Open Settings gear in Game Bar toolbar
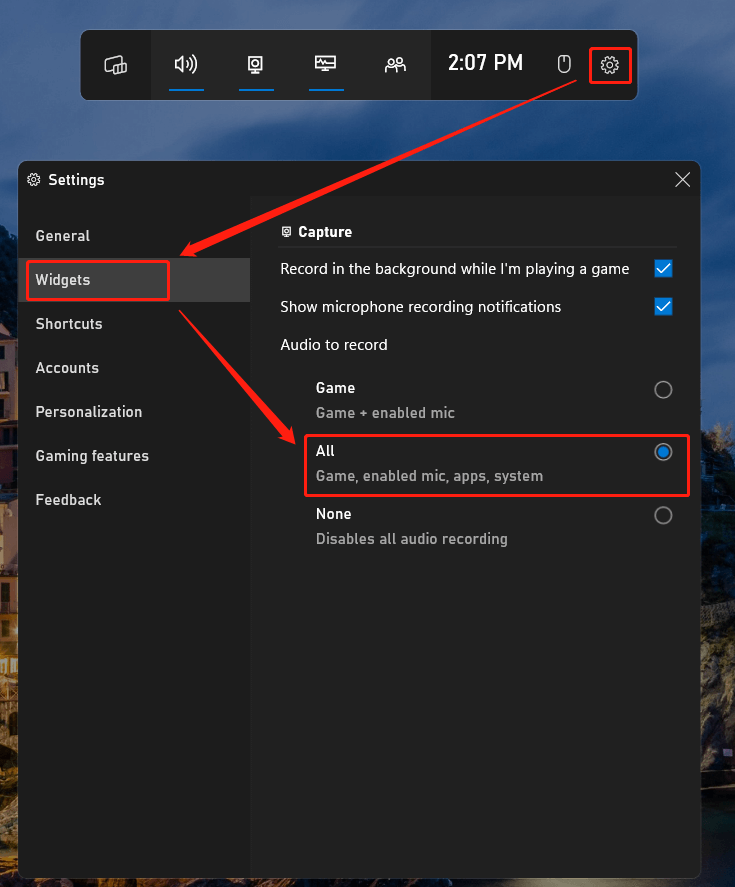This screenshot has width=735, height=887. click(609, 65)
